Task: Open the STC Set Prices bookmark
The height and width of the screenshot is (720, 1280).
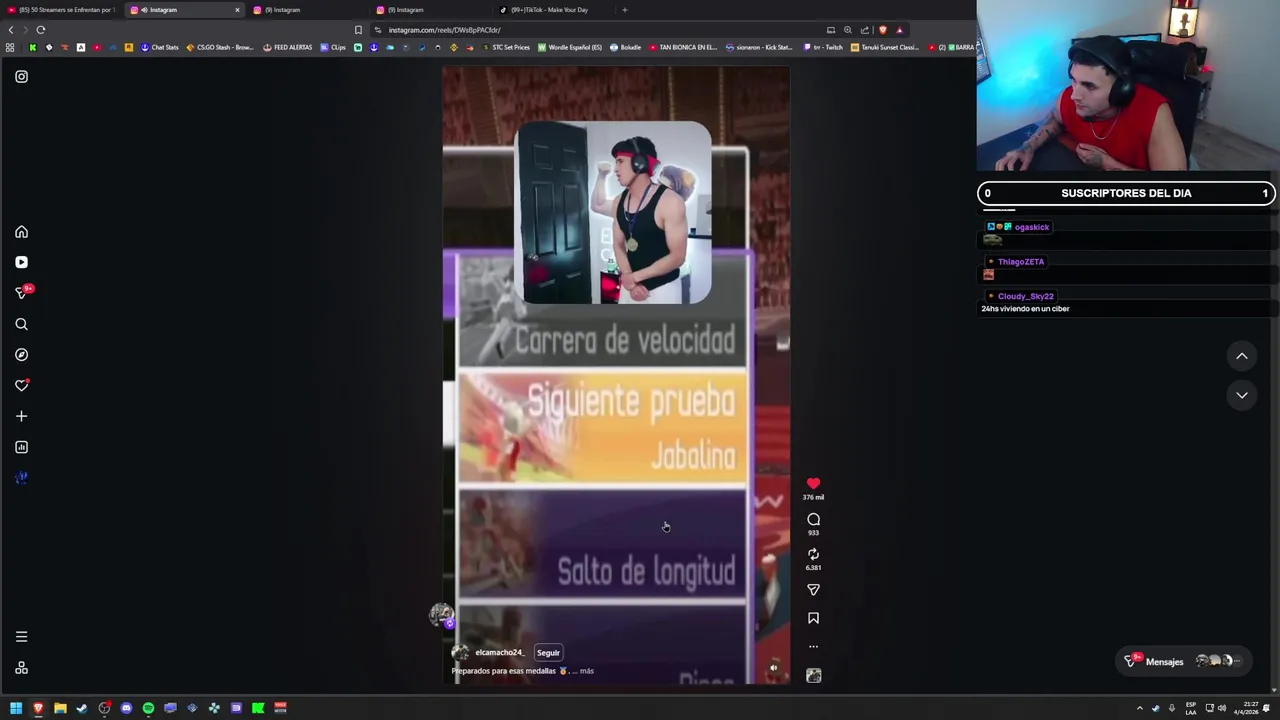Action: pyautogui.click(x=506, y=47)
